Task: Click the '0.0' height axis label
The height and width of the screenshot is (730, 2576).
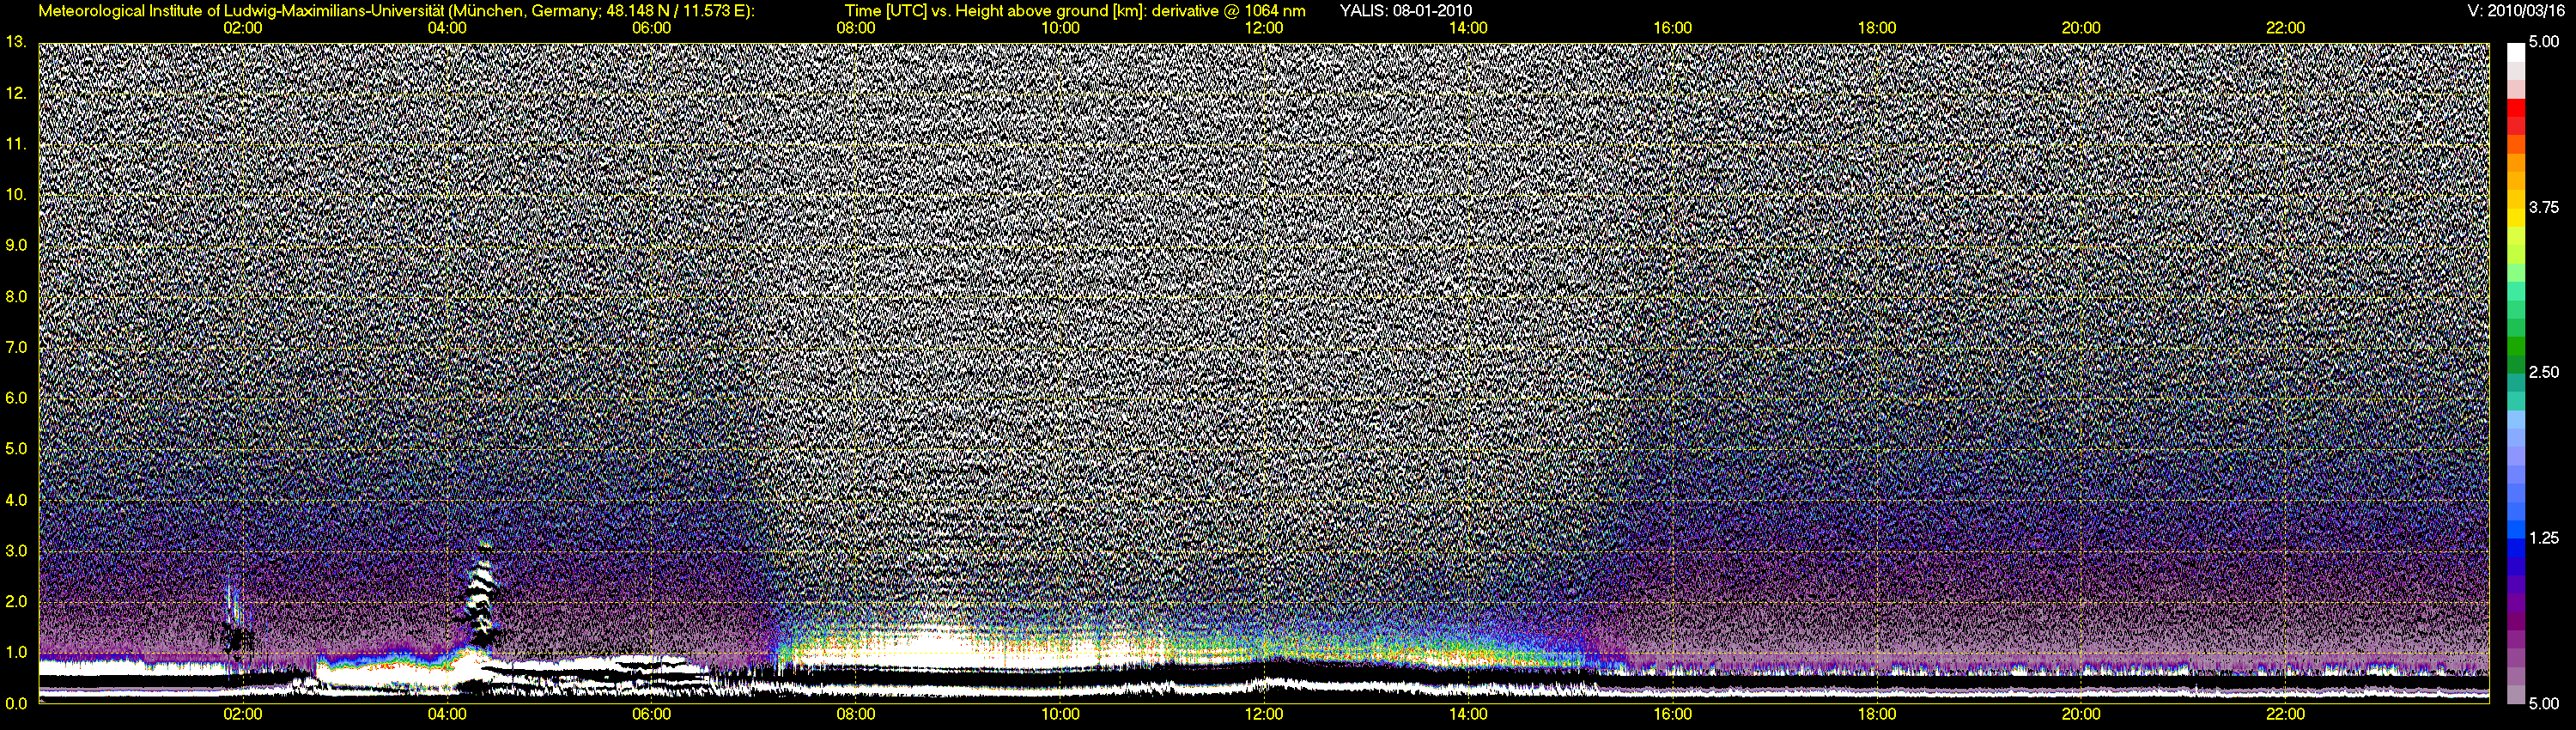Action: 16,703
